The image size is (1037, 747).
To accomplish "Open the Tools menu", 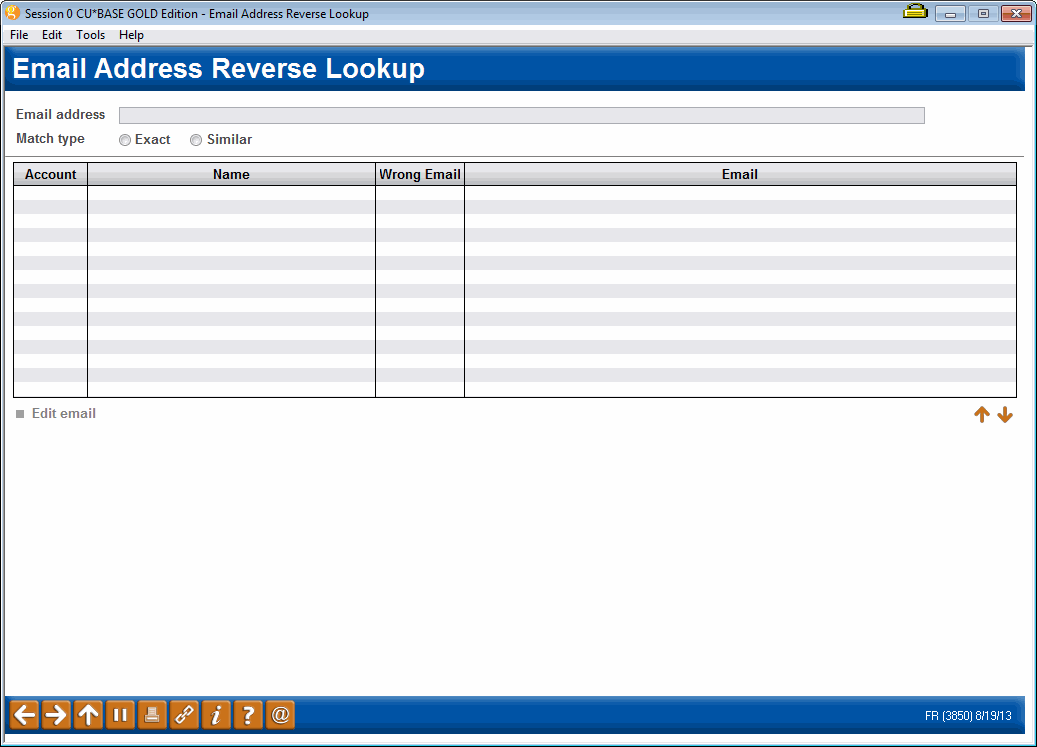I will click(90, 34).
